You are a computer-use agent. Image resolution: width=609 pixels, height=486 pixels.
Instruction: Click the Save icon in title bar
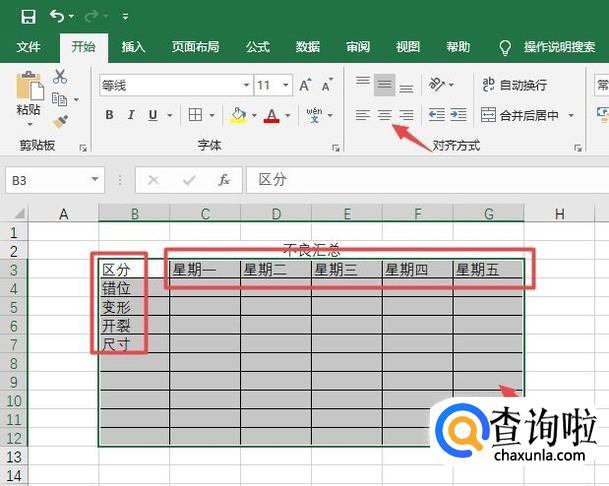point(27,16)
